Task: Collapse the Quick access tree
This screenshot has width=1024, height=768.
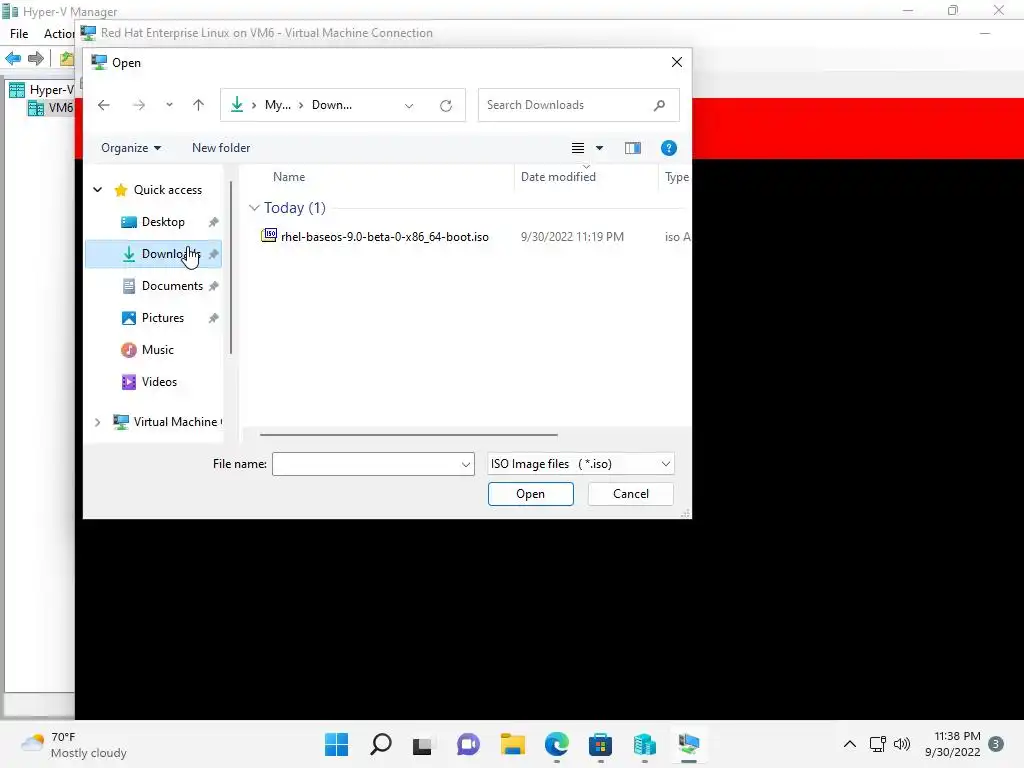Action: 97,190
